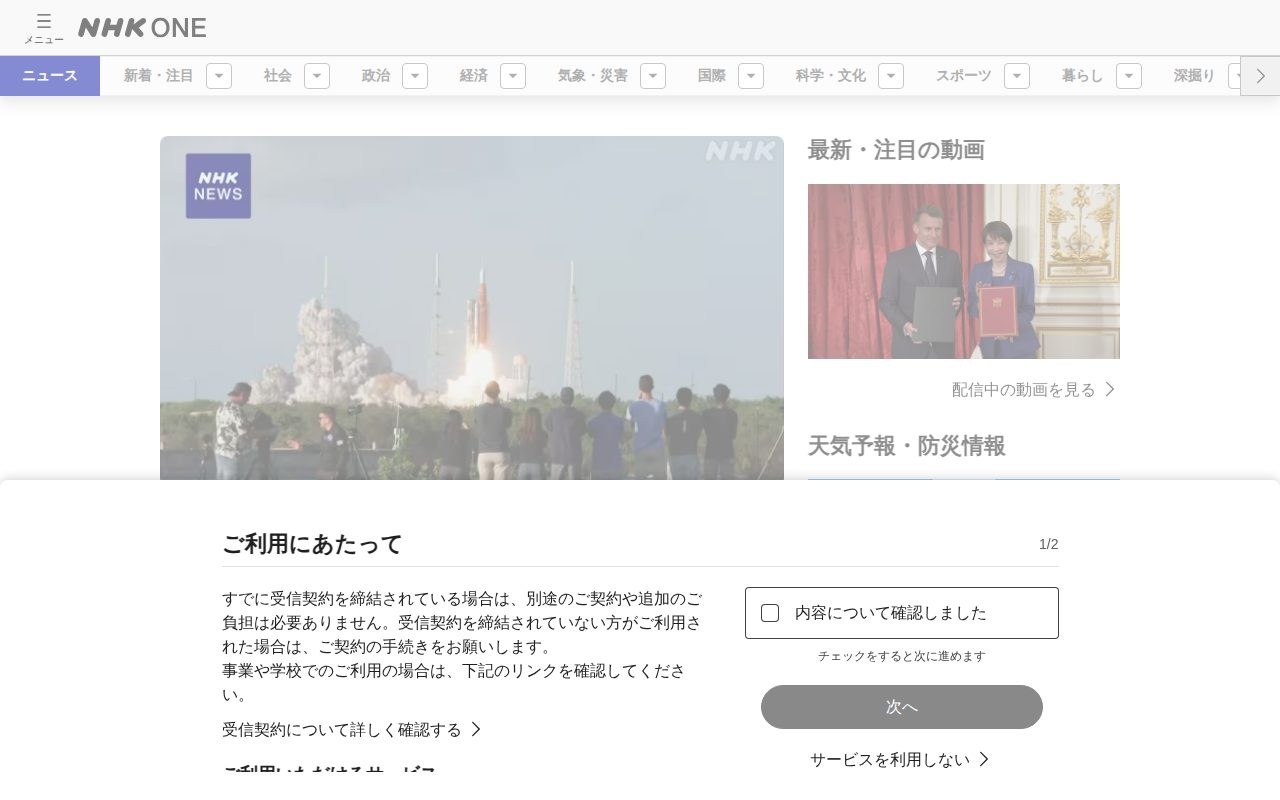
Task: Expand the 暮らし dropdown arrow
Action: tap(1129, 76)
